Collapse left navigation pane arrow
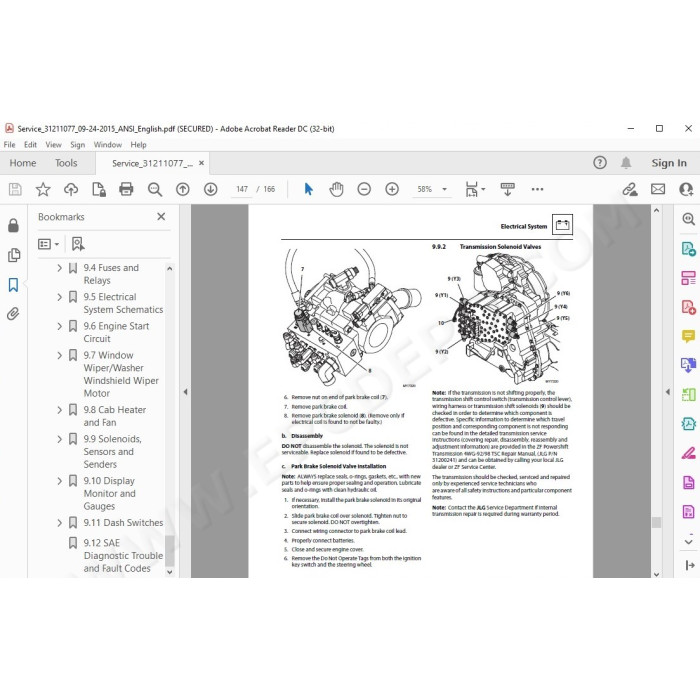 click(x=185, y=392)
